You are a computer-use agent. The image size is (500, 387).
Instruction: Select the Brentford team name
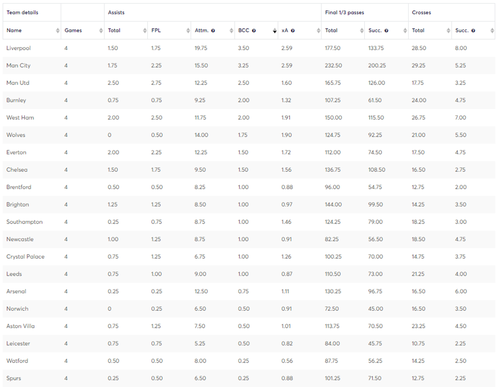pos(19,187)
